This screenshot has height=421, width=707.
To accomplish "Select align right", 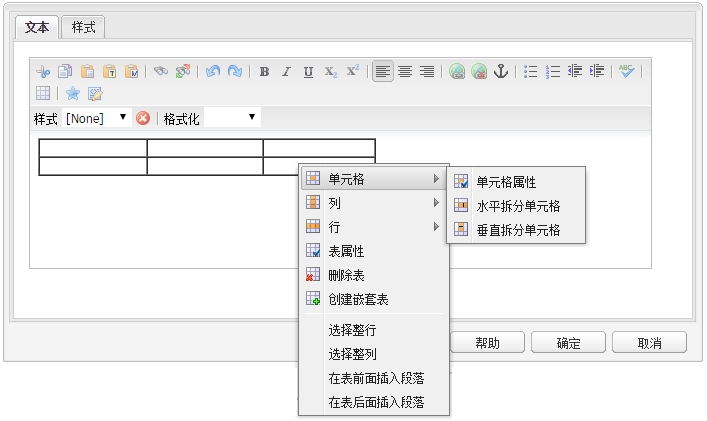I will point(427,71).
